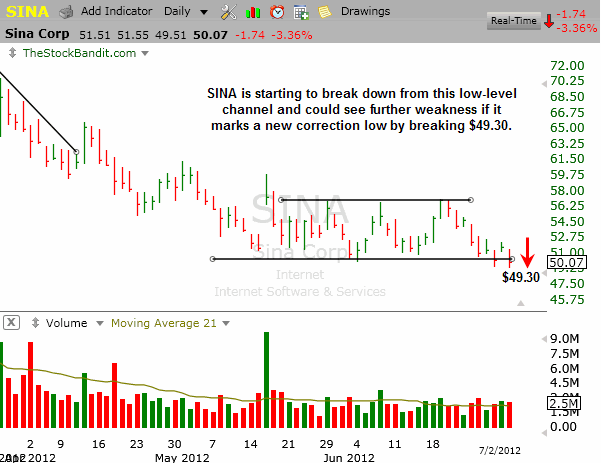
Task: Click the calendar with plus icon
Action: tap(301, 13)
